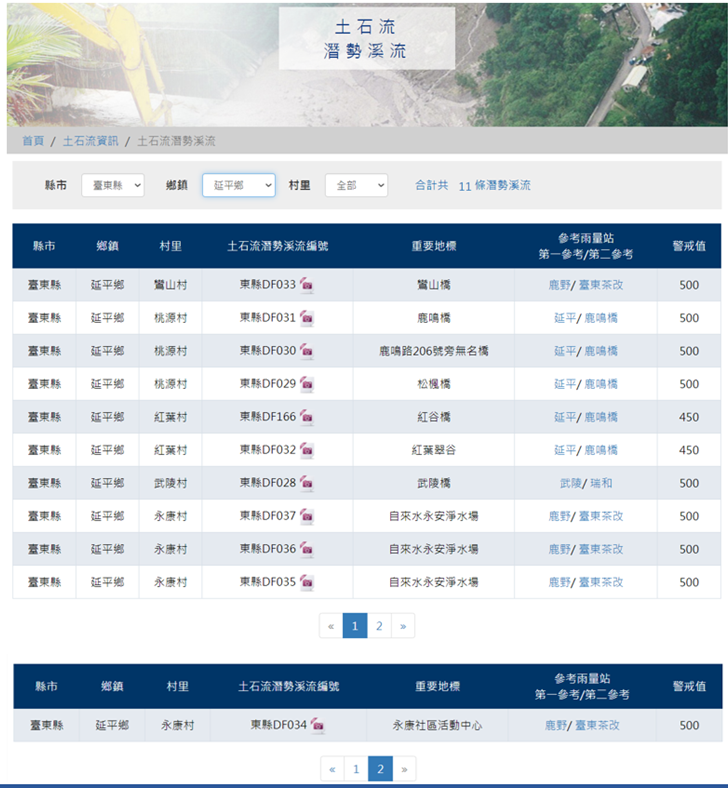Click landmark 紅葉翠谷
This screenshot has width=728, height=788.
[x=434, y=450]
